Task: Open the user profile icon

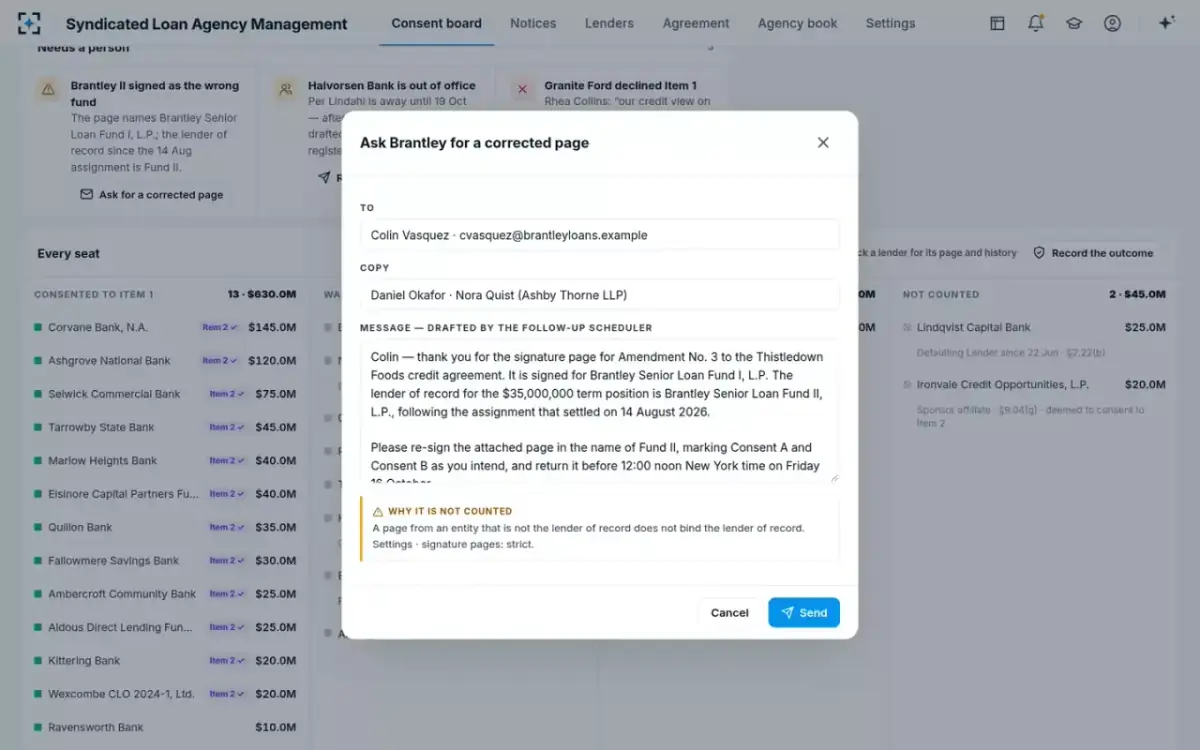Action: (x=1112, y=23)
